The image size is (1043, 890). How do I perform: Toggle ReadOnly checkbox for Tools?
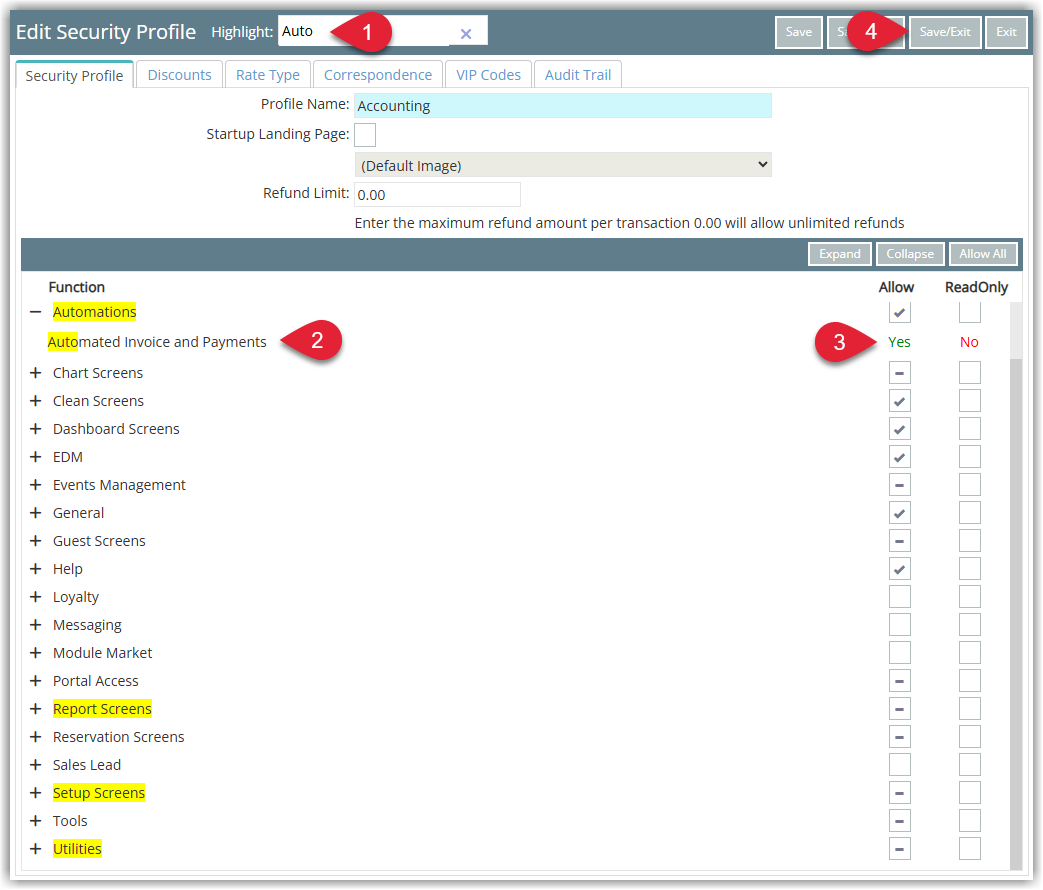(x=969, y=821)
